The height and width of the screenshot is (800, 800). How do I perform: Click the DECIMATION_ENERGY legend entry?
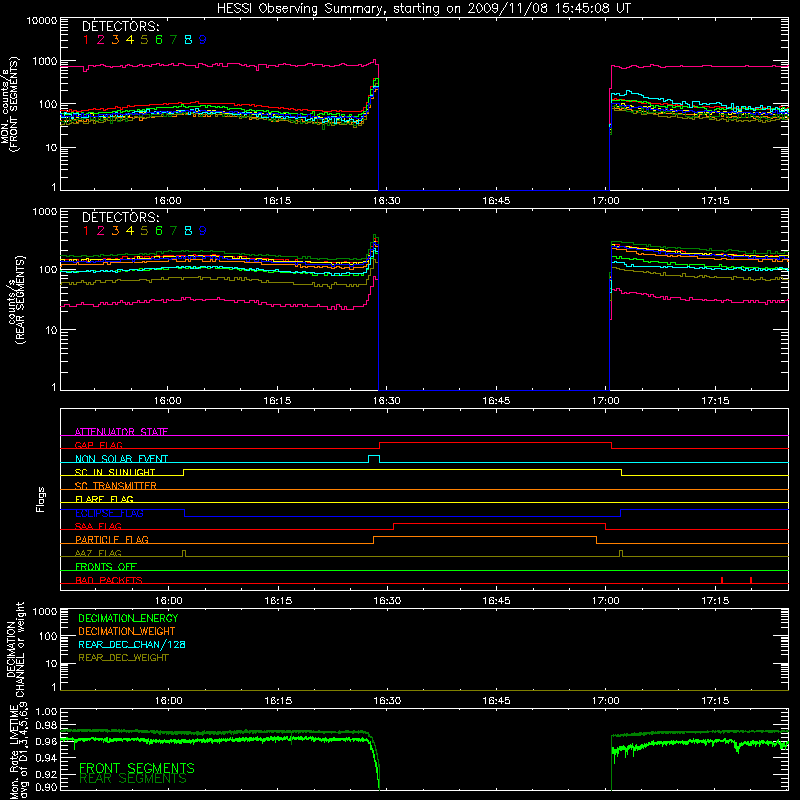coord(128,618)
